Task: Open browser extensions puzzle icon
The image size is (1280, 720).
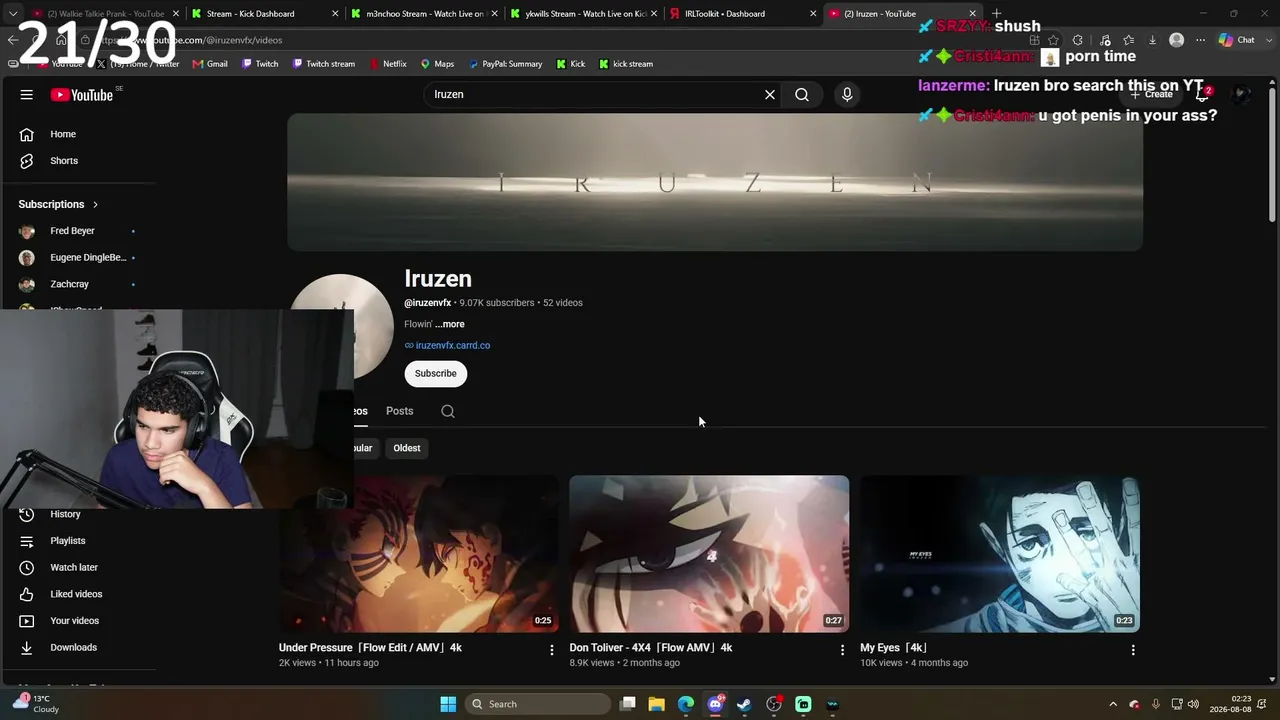Action: 1078,40
